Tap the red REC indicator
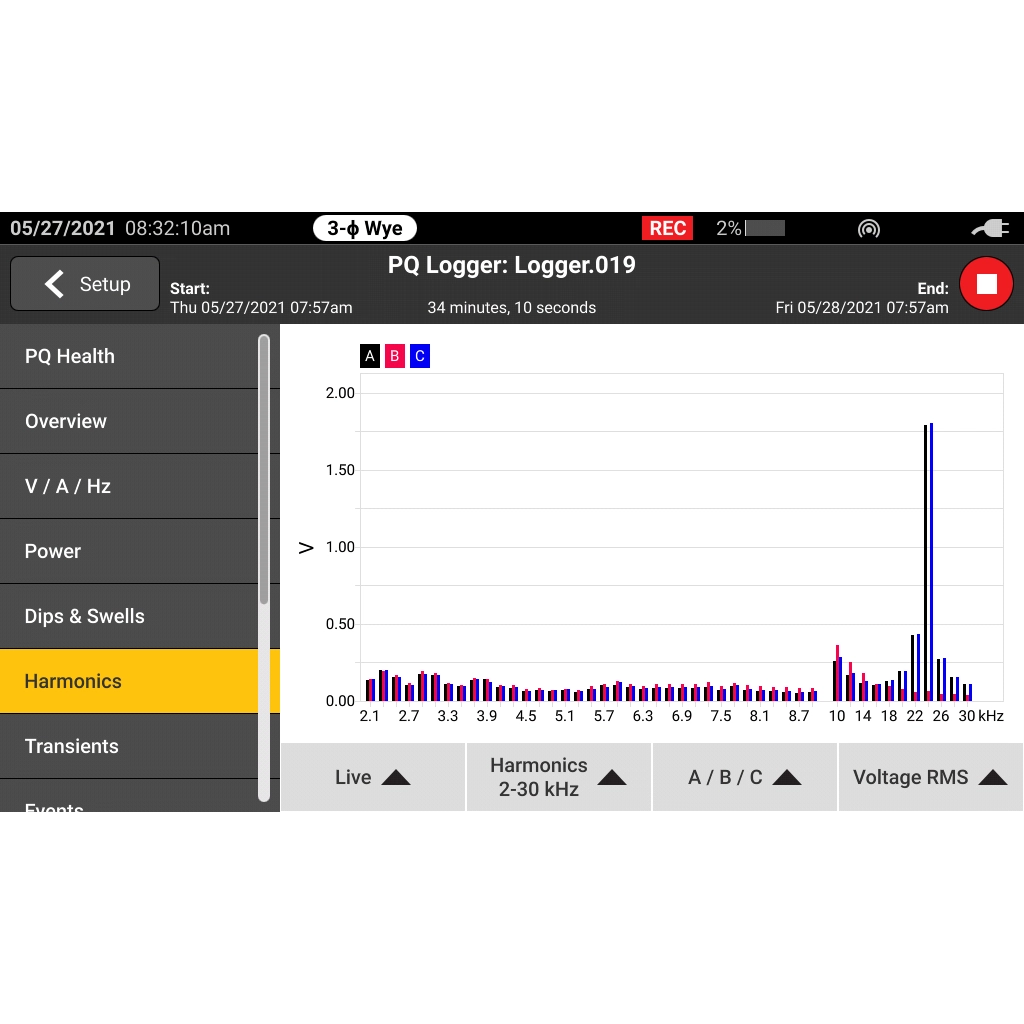Image resolution: width=1024 pixels, height=1024 pixels. point(667,228)
